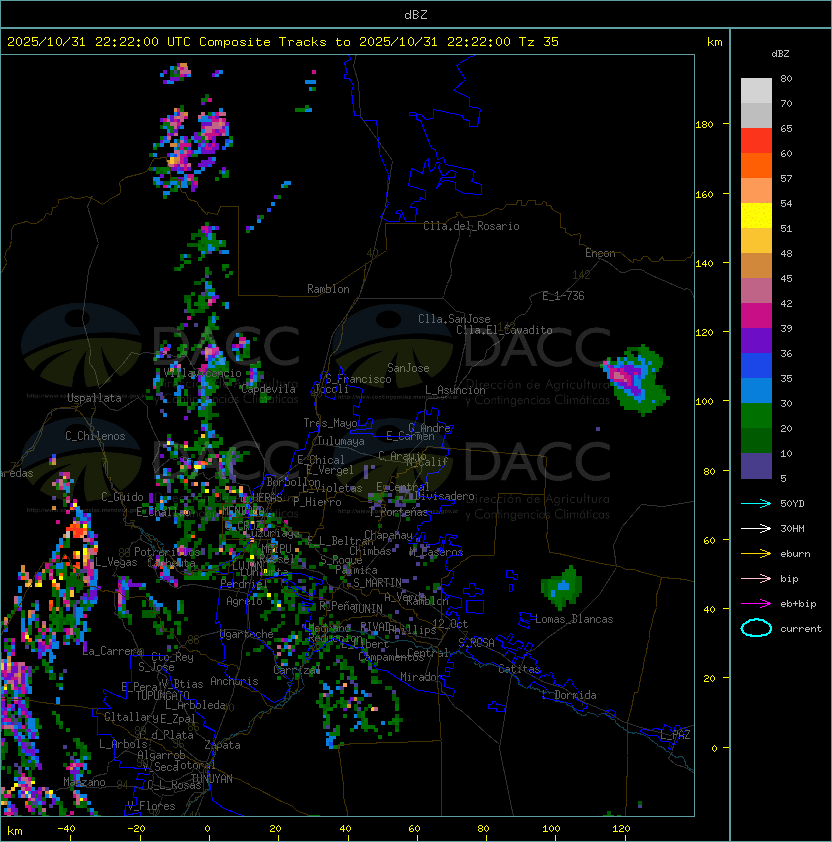
Task: Click the cyan current ellipse icon
Action: pos(756,628)
